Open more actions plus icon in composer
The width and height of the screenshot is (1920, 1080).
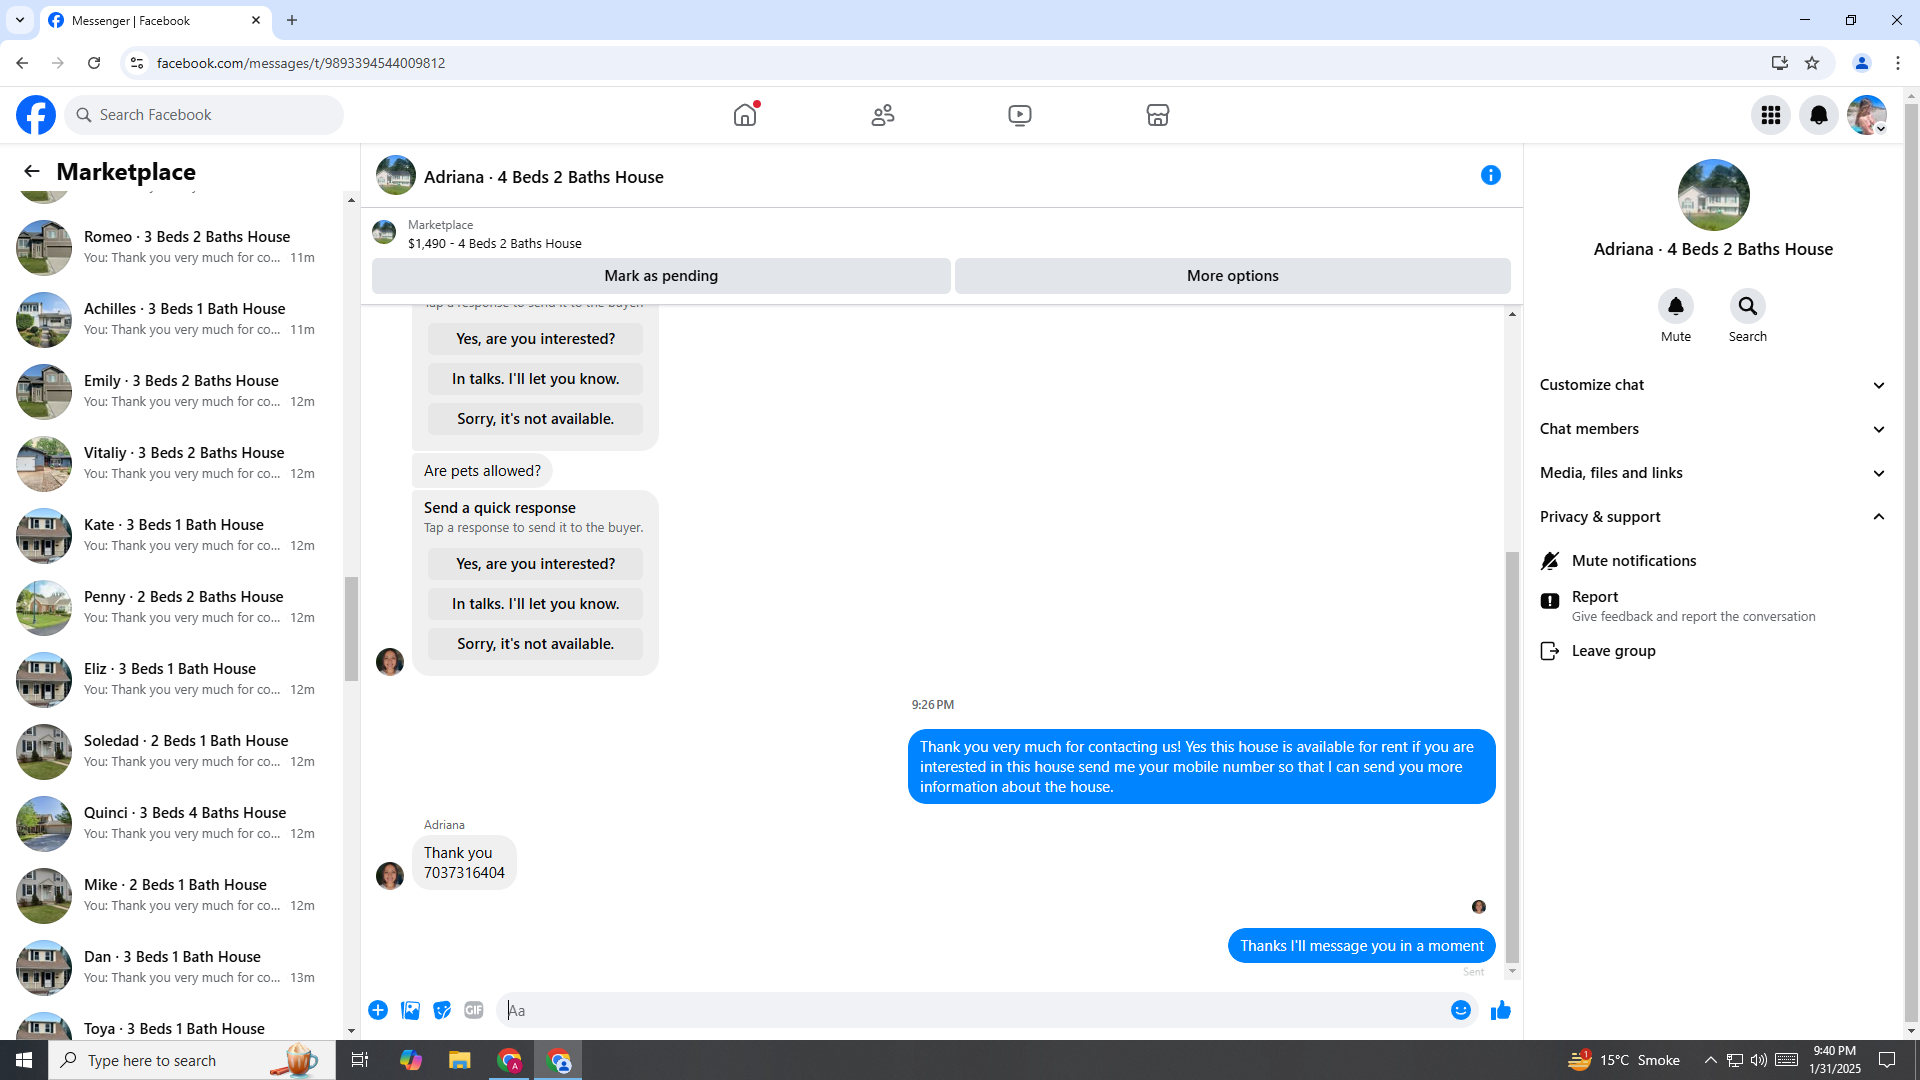coord(378,1010)
